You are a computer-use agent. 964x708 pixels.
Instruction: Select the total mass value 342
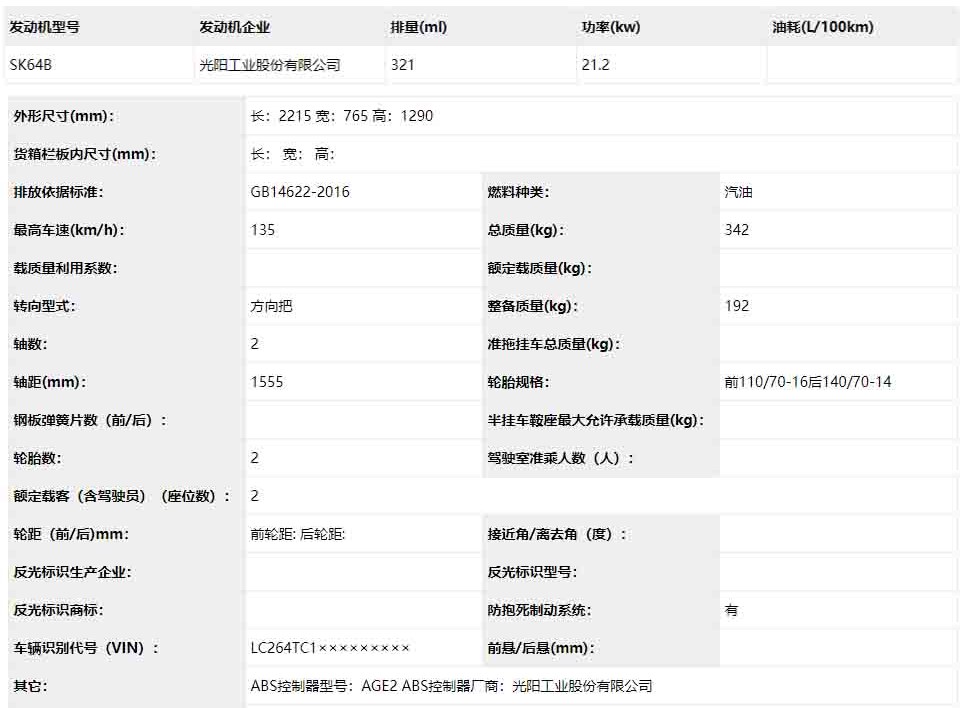[737, 230]
